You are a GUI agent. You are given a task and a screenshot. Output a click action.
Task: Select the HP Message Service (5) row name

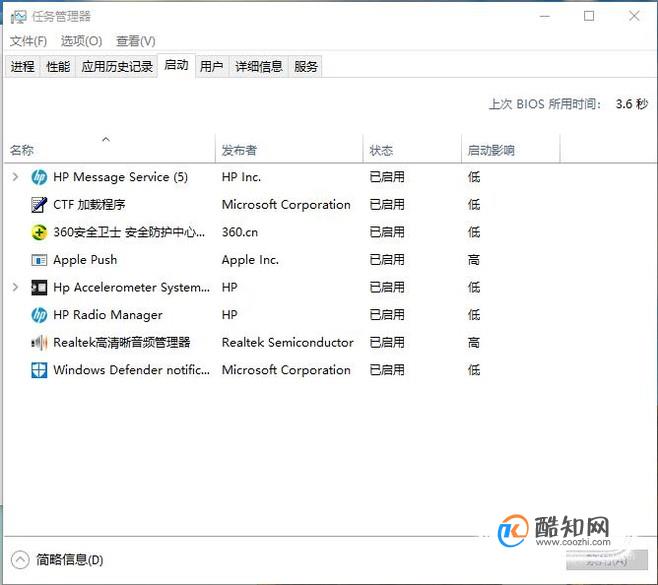click(x=120, y=177)
